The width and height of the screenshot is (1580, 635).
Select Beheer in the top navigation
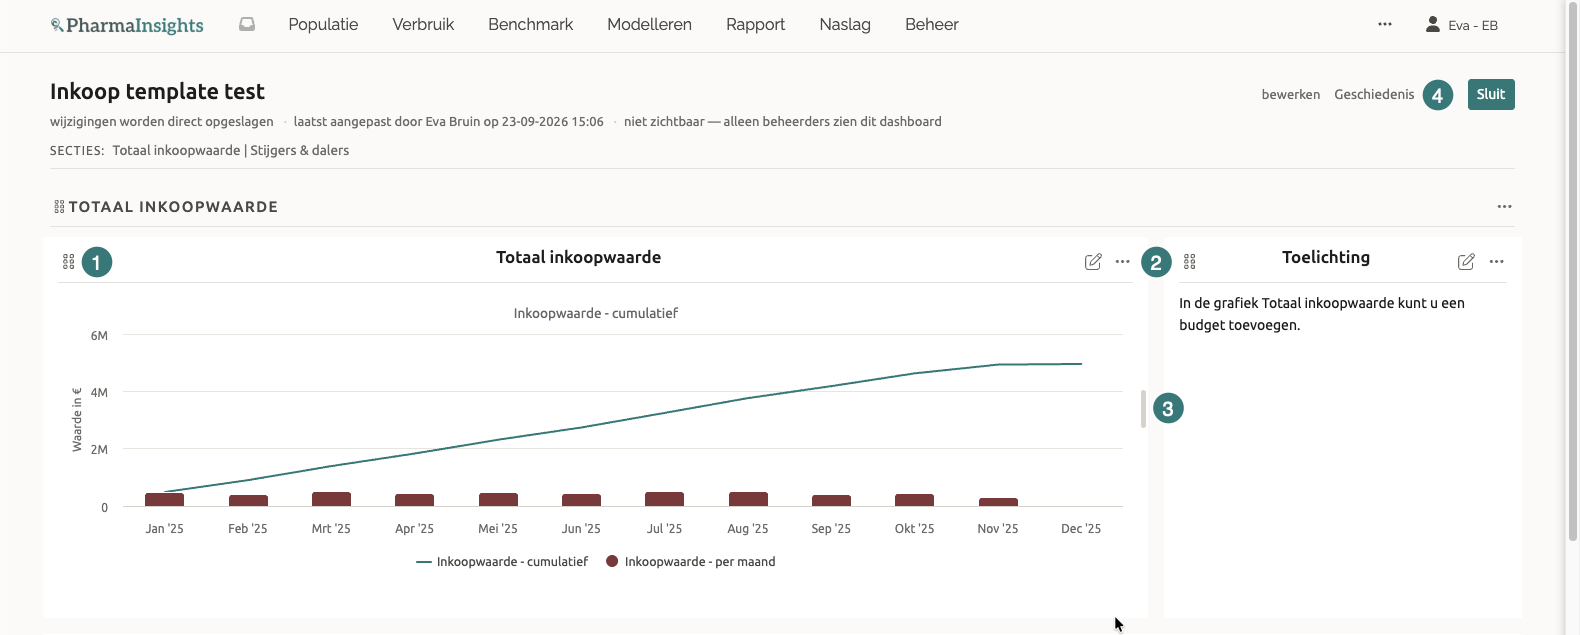coord(932,24)
